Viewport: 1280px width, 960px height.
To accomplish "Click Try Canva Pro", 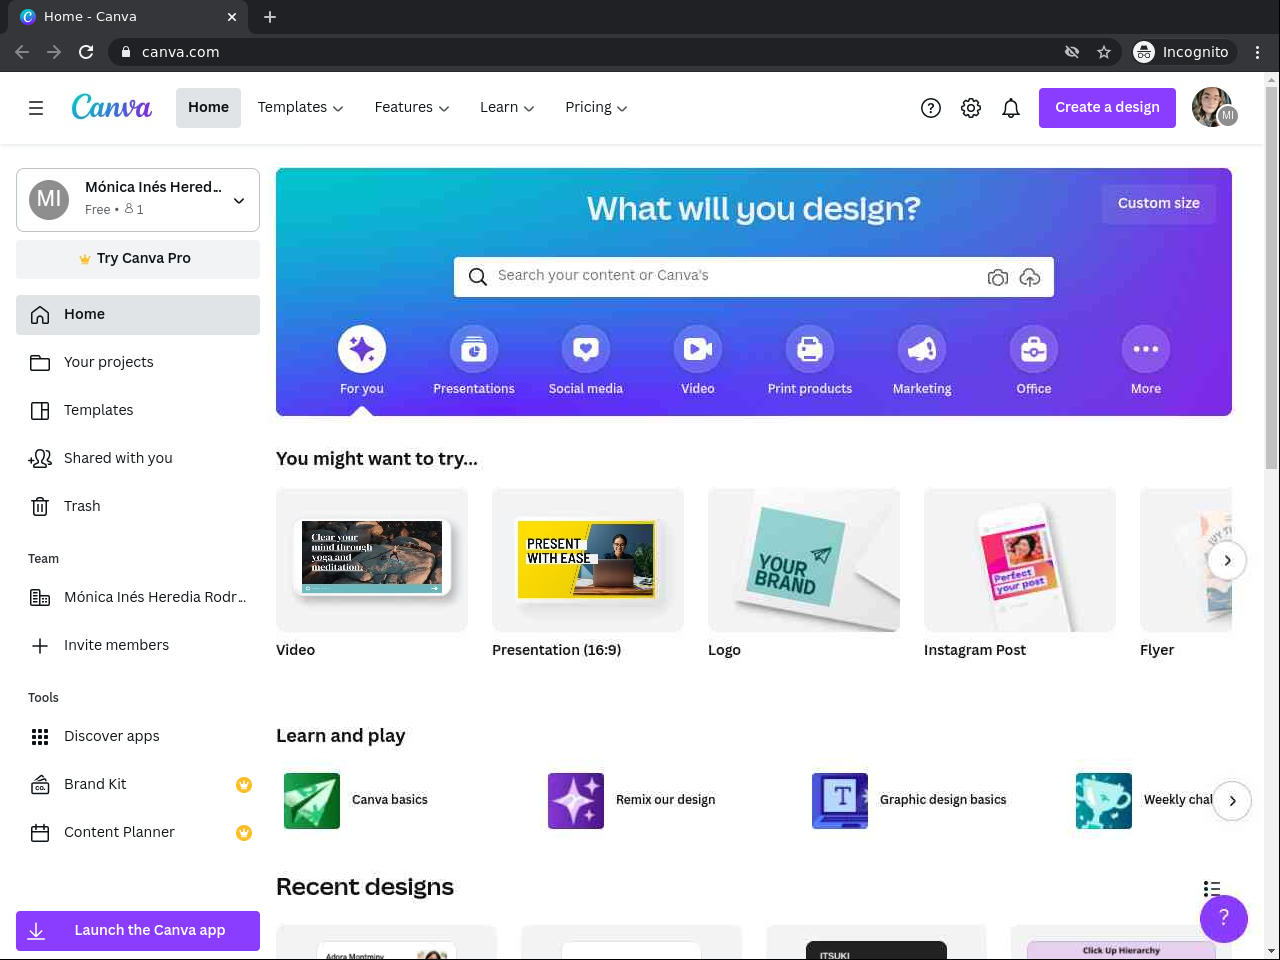I will pos(138,259).
